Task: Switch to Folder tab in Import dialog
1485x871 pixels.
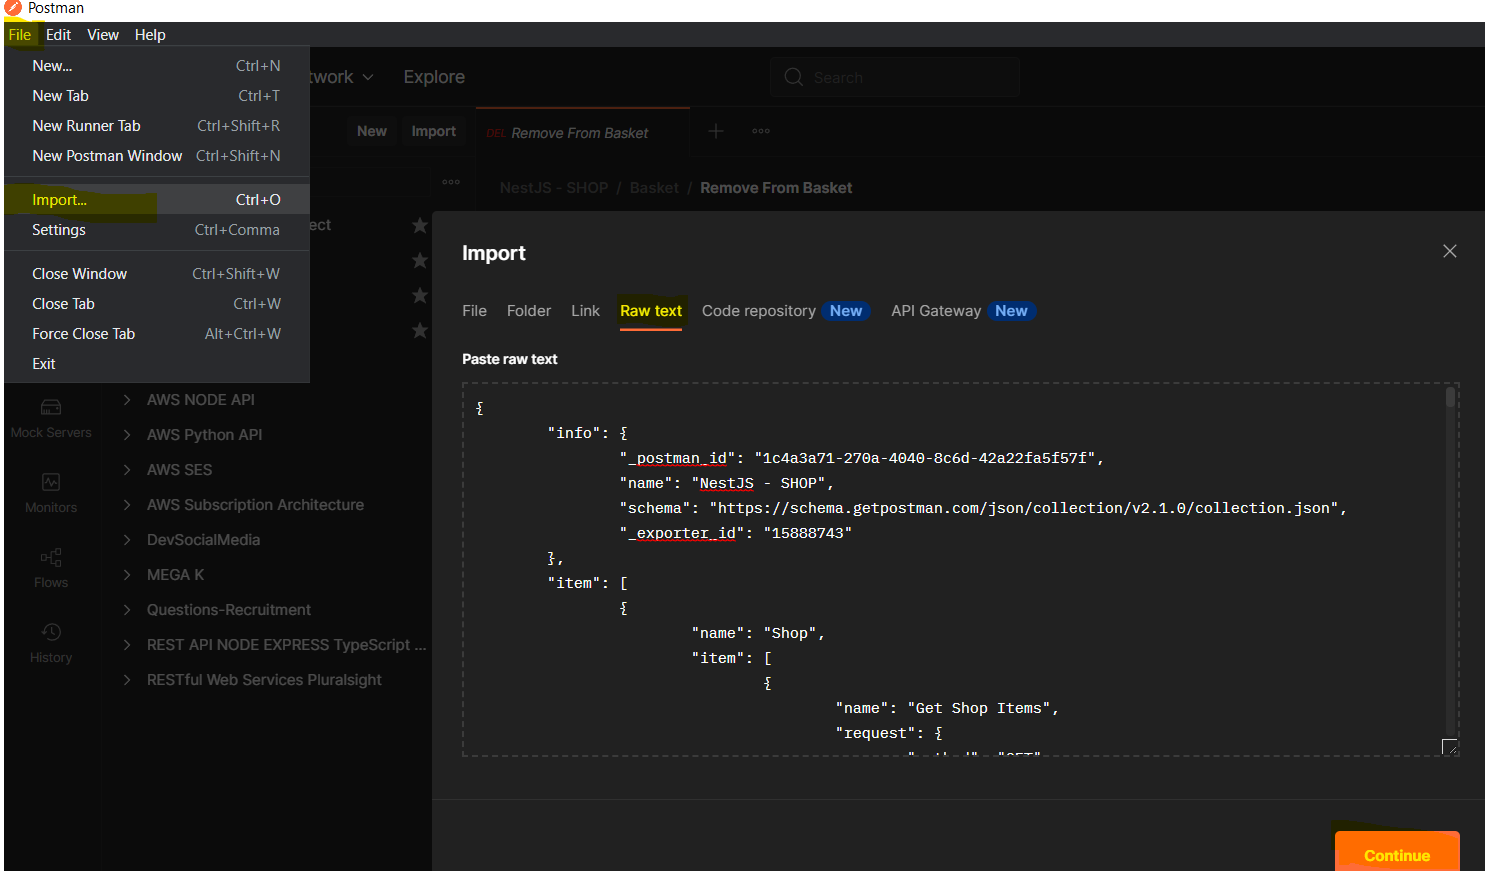Action: (x=529, y=311)
